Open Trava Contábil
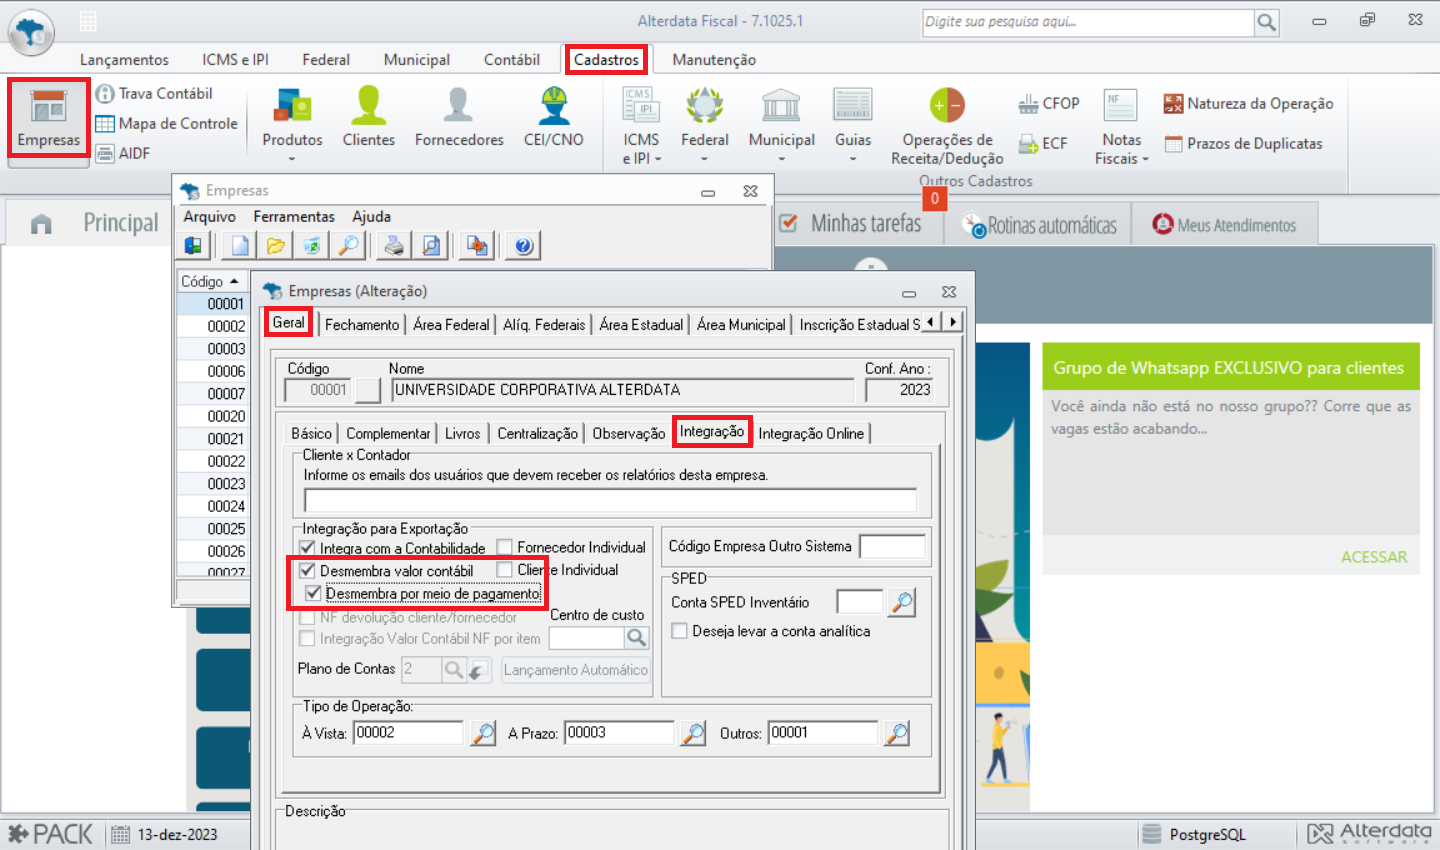Screen dimensions: 1440x850 click(154, 93)
